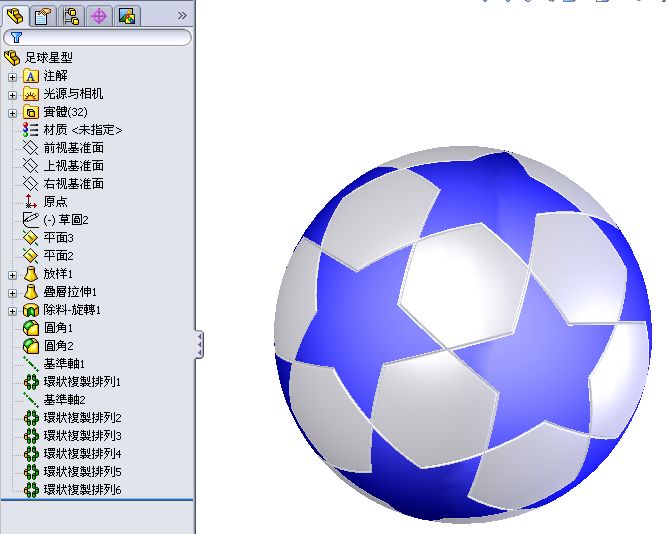The image size is (667, 534).
Task: Click the 基準軸1 label
Action: point(64,363)
